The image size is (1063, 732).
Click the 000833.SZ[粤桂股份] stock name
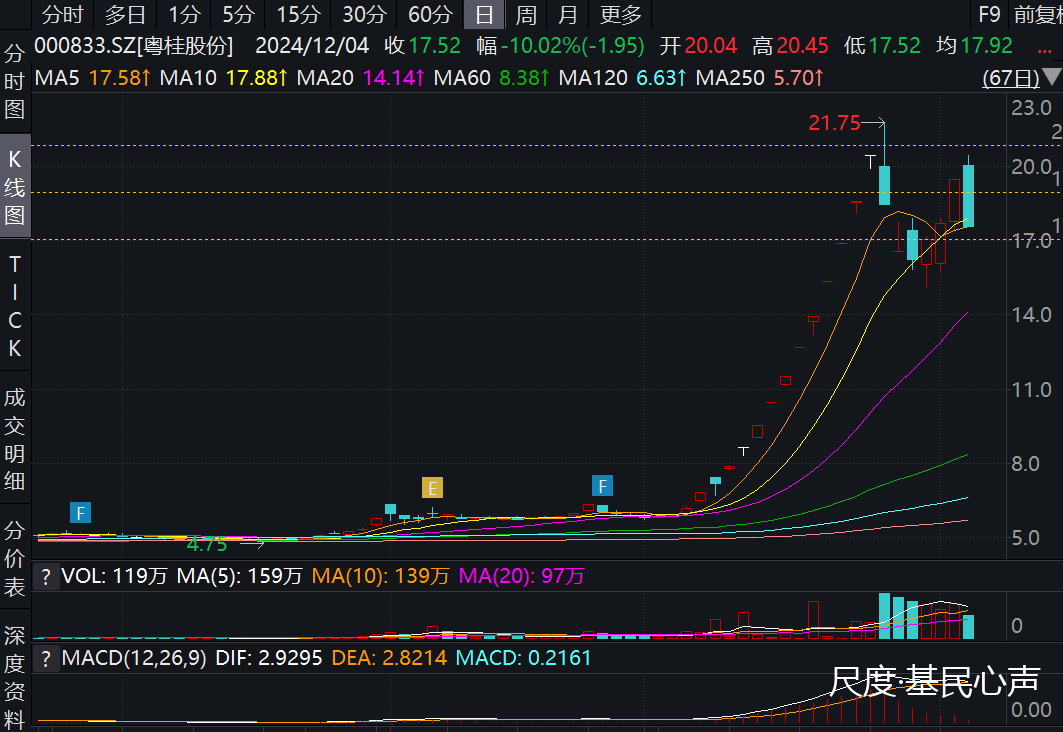(133, 46)
